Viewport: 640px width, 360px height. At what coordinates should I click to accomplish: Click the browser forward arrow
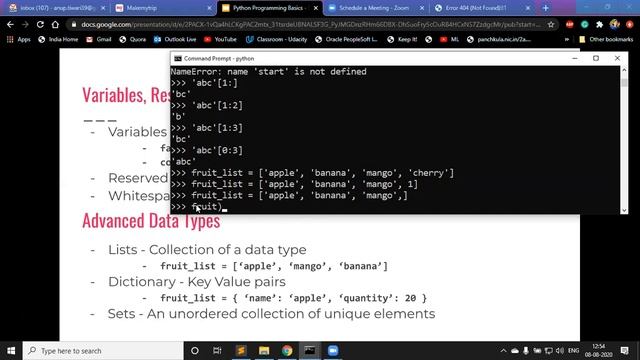click(25, 24)
